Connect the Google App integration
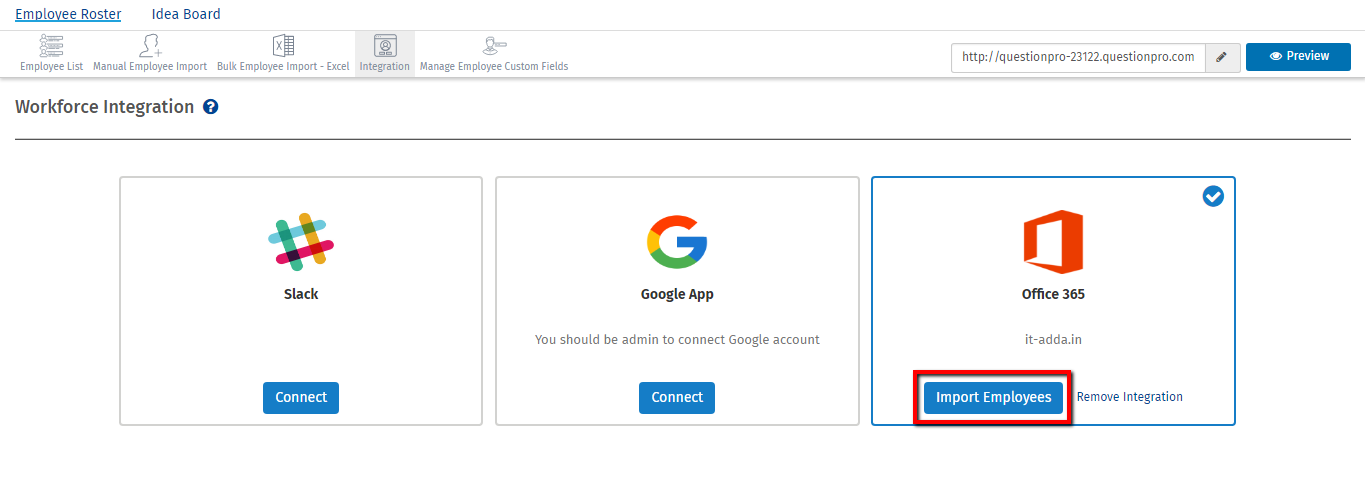Viewport: 1365px width, 479px height. [x=677, y=397]
